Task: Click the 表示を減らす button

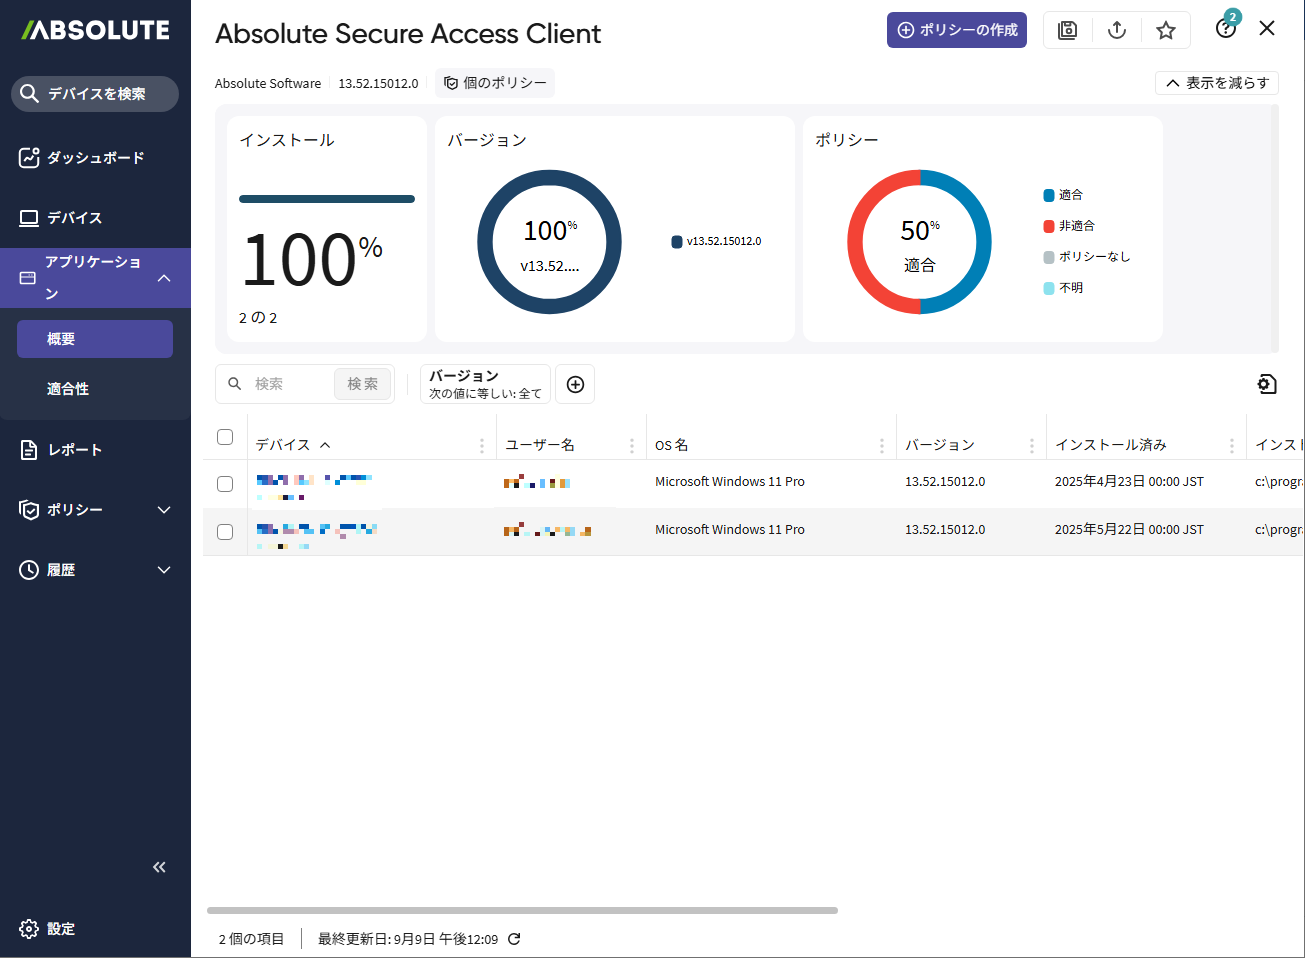Action: [1216, 83]
